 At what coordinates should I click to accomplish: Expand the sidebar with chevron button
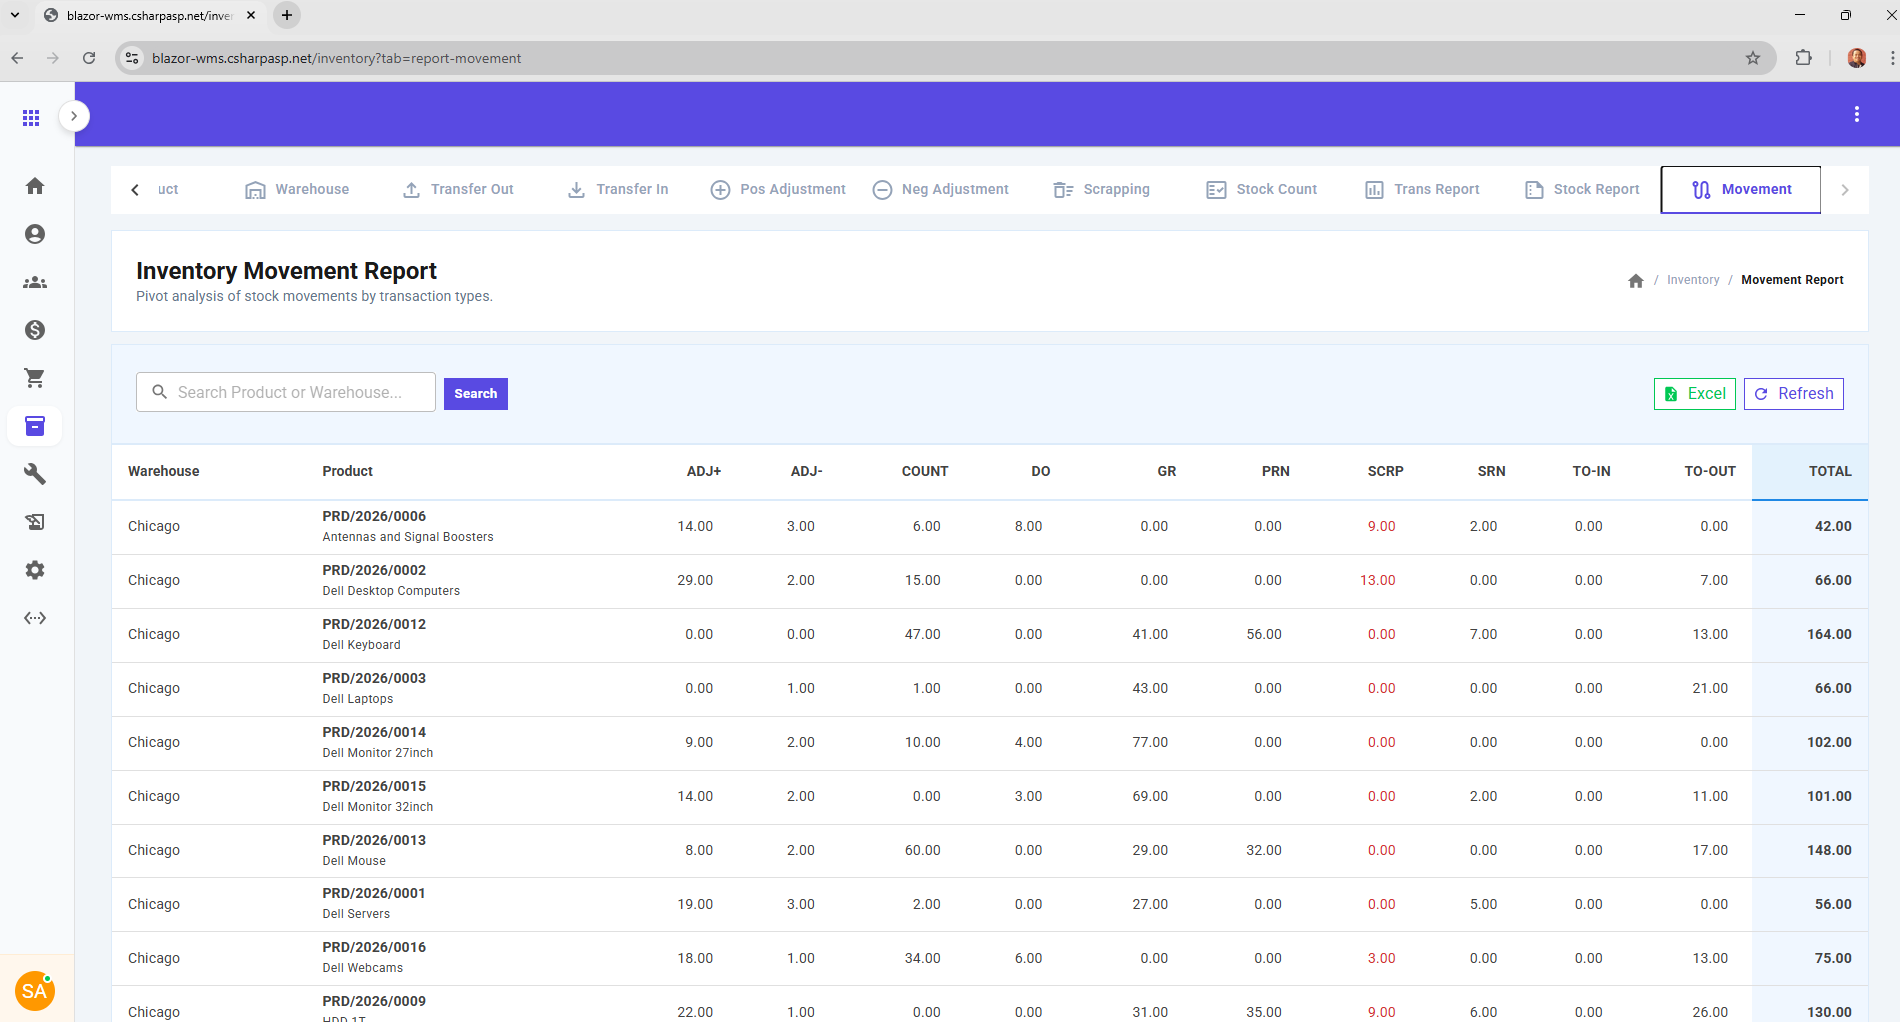[74, 116]
